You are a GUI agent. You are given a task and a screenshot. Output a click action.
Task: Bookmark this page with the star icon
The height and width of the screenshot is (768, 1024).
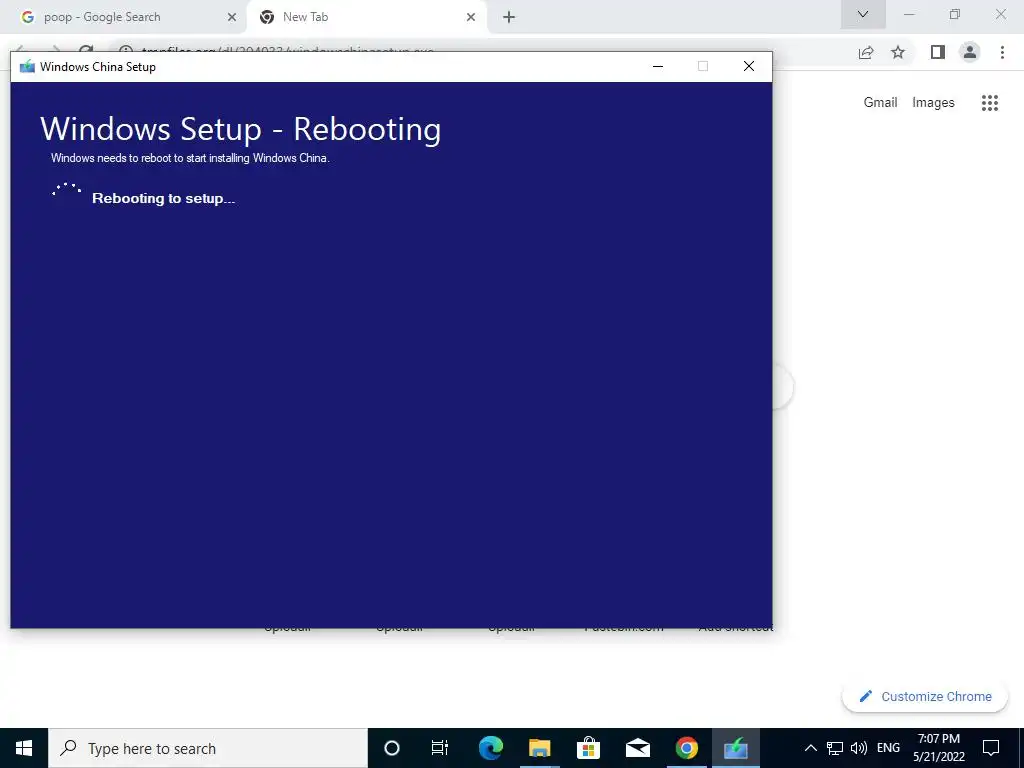(x=898, y=52)
